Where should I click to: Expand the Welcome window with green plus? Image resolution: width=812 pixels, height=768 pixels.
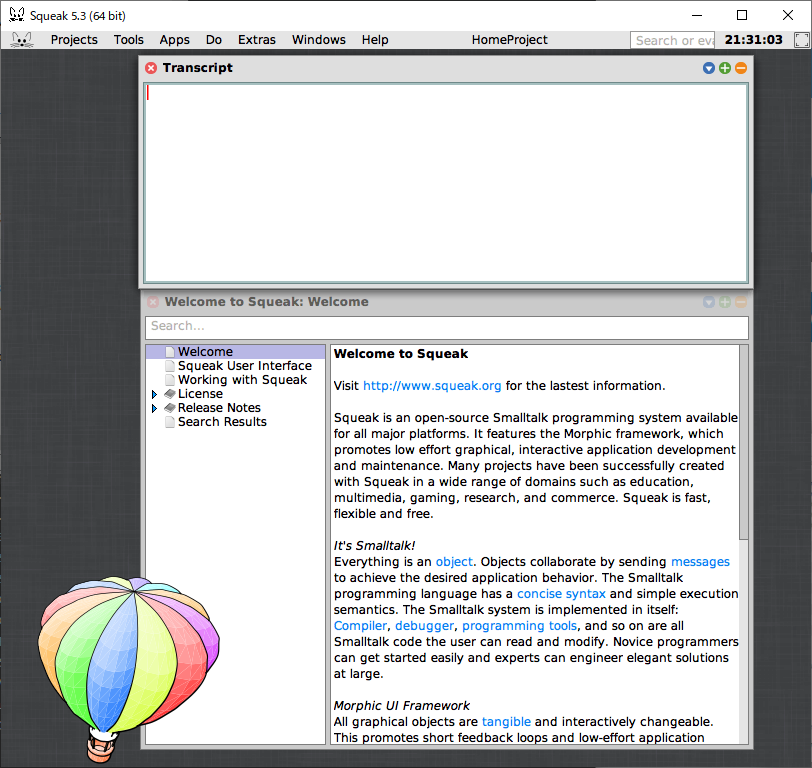(725, 302)
